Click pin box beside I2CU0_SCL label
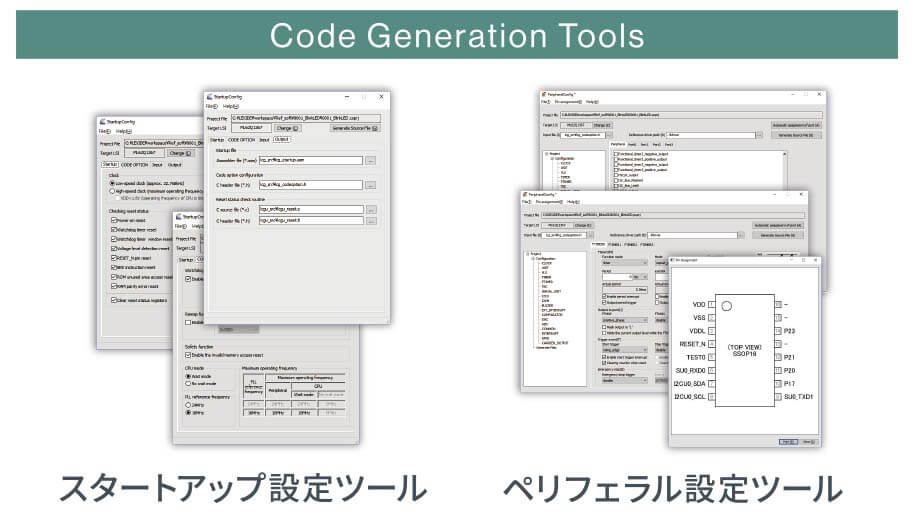The image size is (914, 529). tap(711, 397)
